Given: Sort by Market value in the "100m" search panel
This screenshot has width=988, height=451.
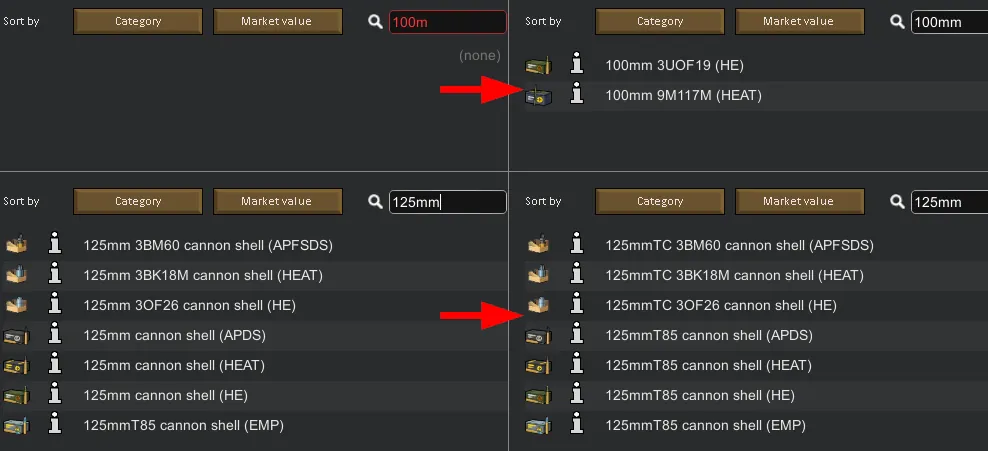Looking at the screenshot, I should coord(276,21).
